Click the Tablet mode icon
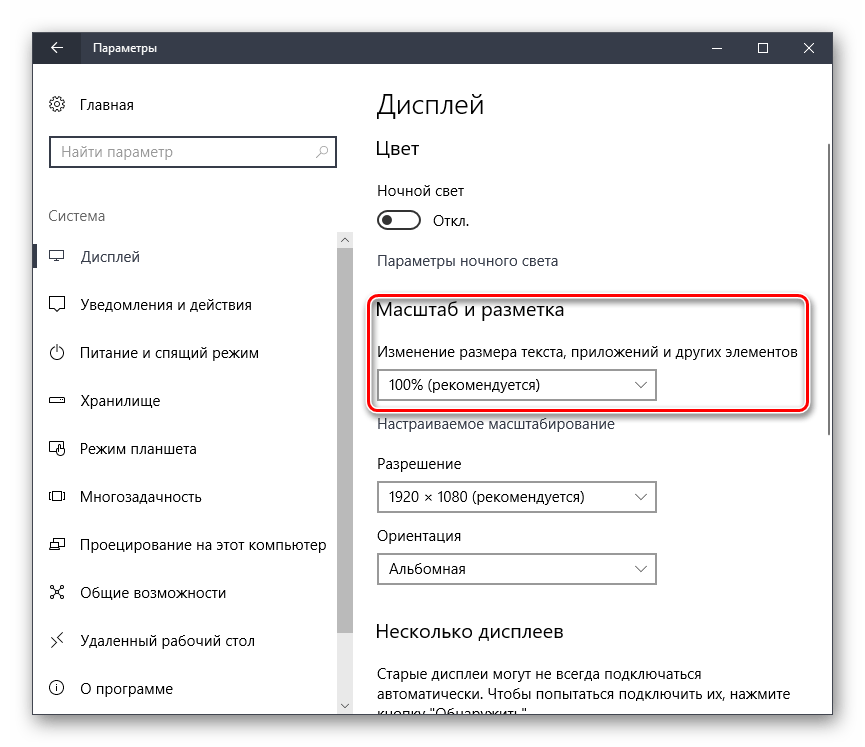The width and height of the screenshot is (865, 747). pyautogui.click(x=57, y=449)
